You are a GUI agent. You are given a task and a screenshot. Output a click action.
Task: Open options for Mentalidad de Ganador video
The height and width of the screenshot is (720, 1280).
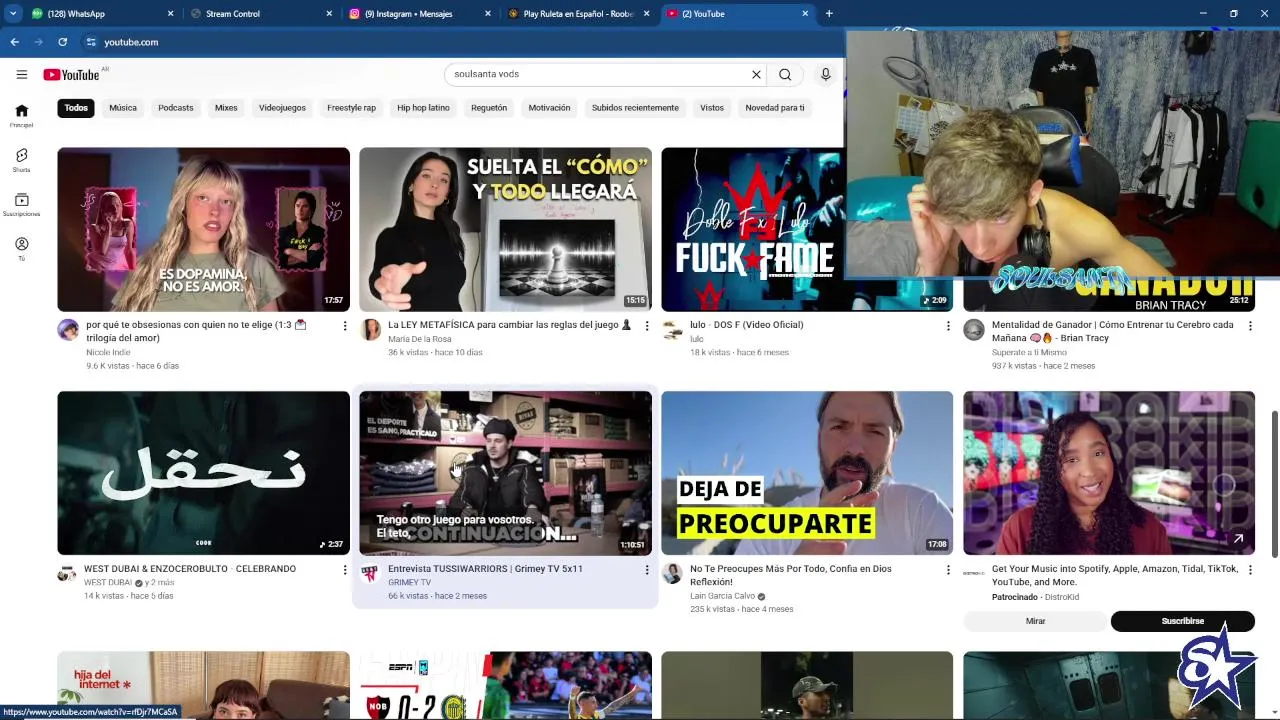click(1250, 326)
